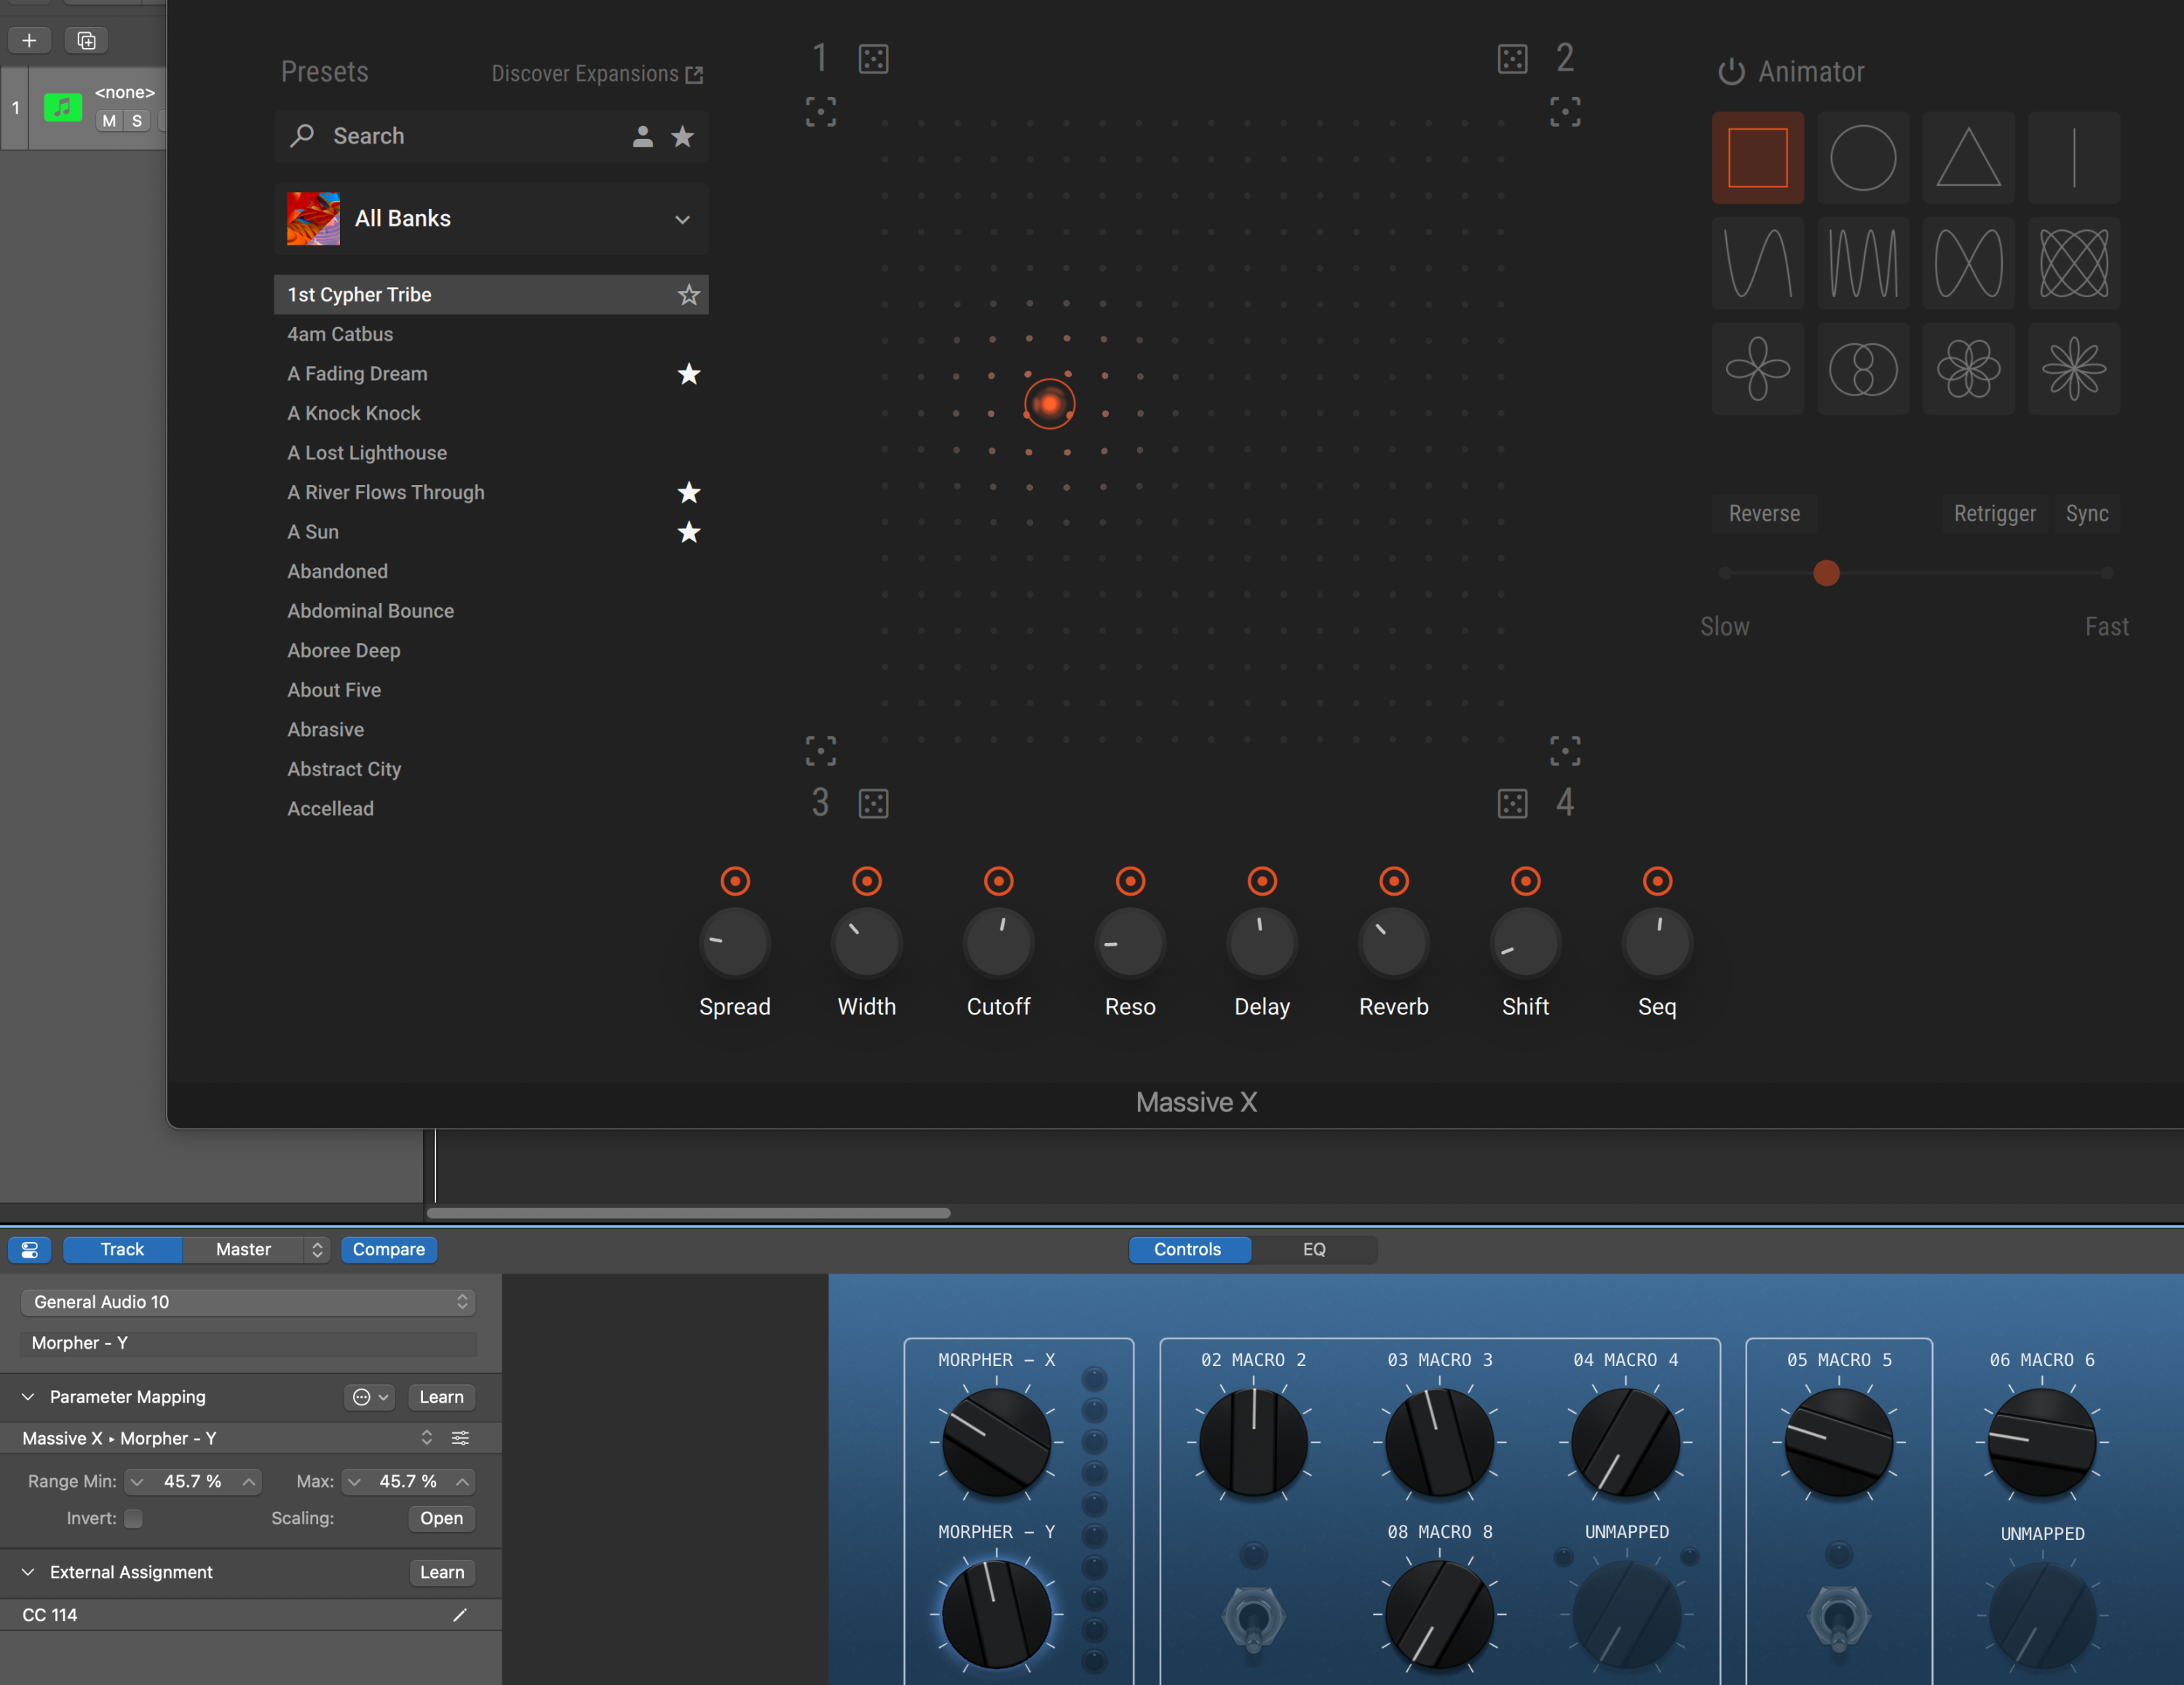Randomize morpher corner 4 with dice
This screenshot has width=2184, height=1685.
tap(1512, 803)
